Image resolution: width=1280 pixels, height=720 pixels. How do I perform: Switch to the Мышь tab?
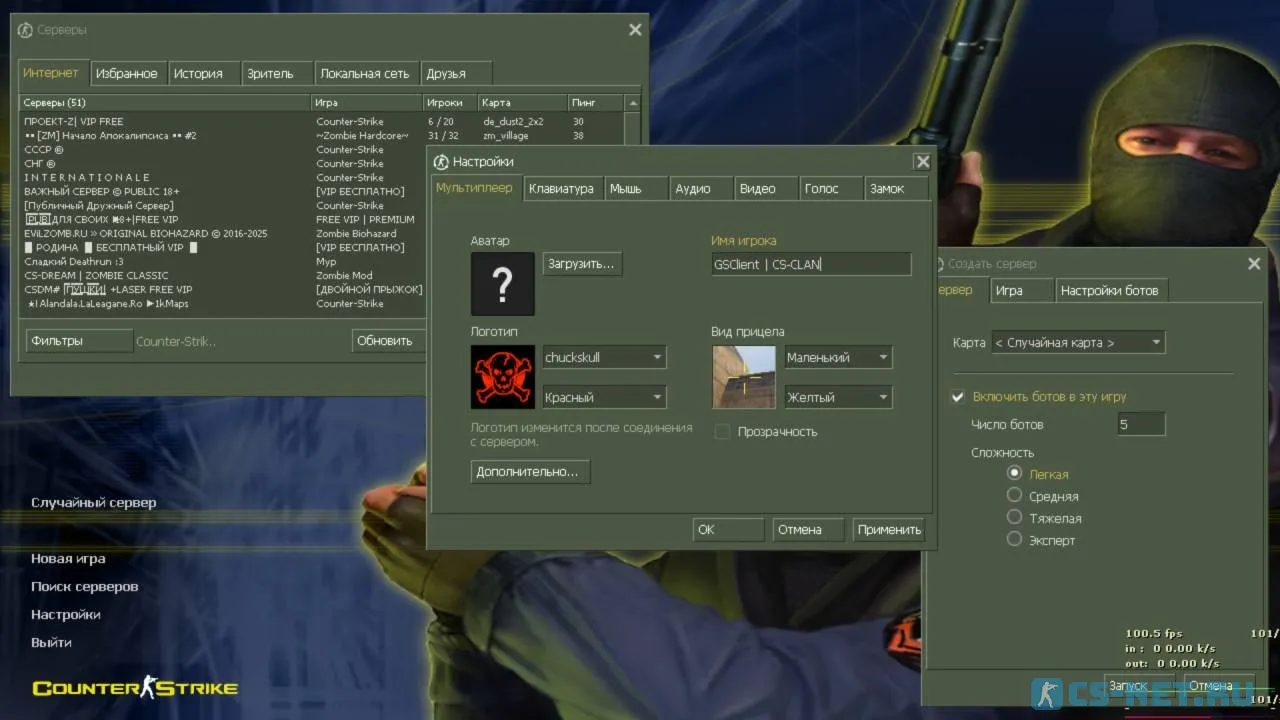coord(636,188)
